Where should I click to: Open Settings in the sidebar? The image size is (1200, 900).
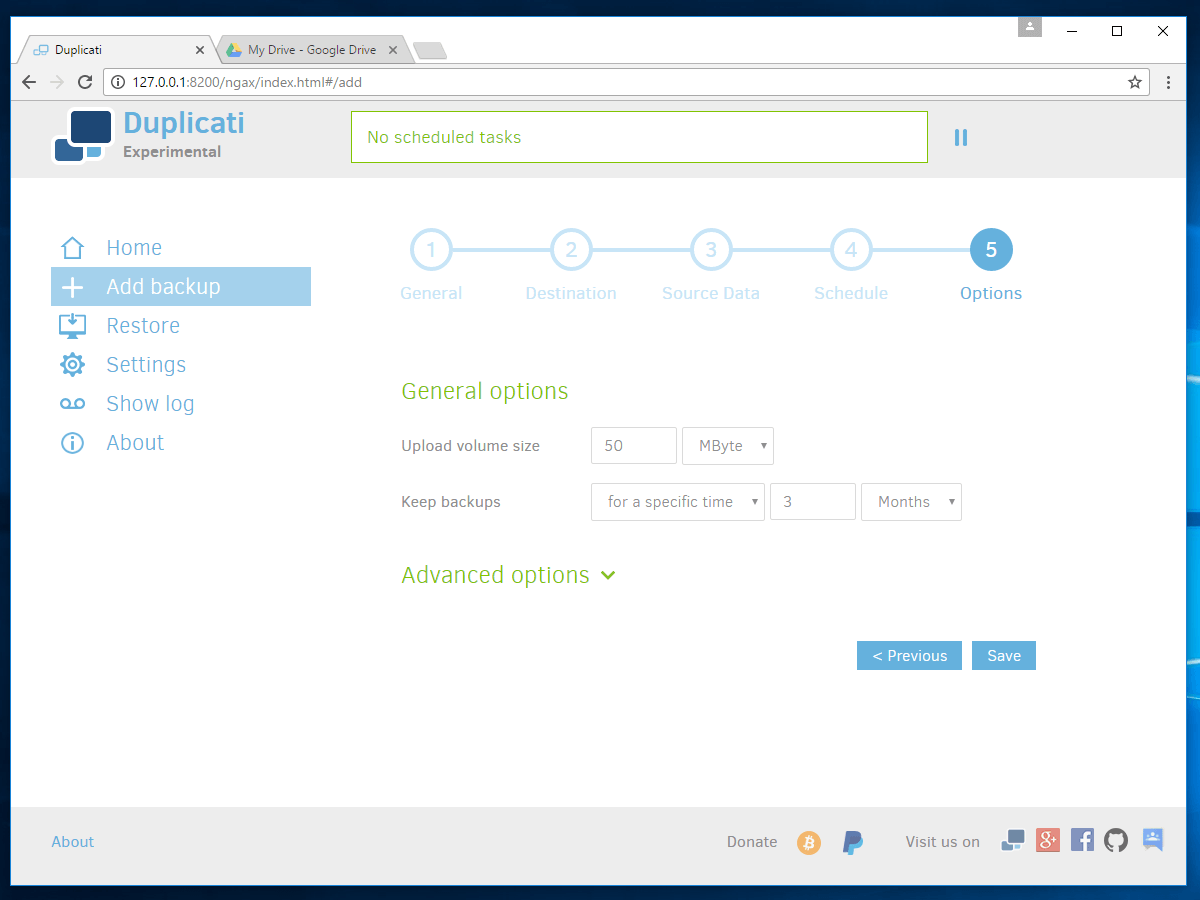[146, 365]
